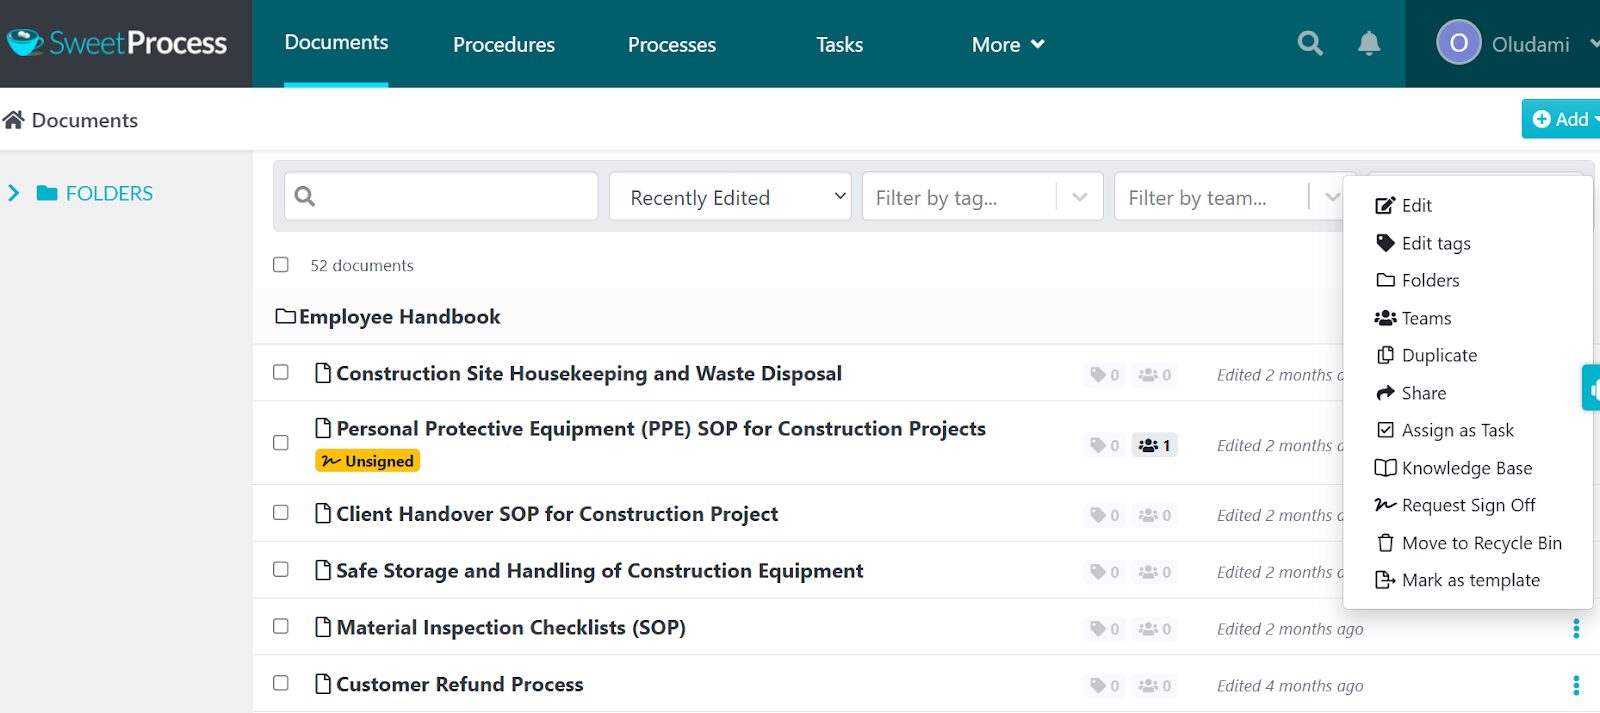Click tag count icon for Construction Site Housekeeping
1600x713 pixels.
pyautogui.click(x=1105, y=375)
